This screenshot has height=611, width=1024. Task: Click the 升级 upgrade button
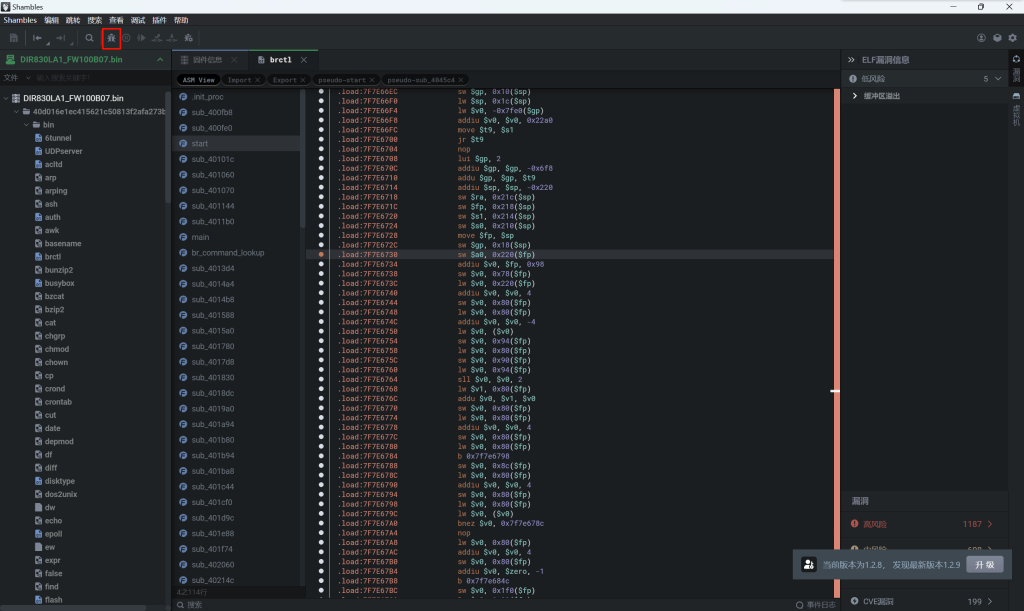click(983, 565)
